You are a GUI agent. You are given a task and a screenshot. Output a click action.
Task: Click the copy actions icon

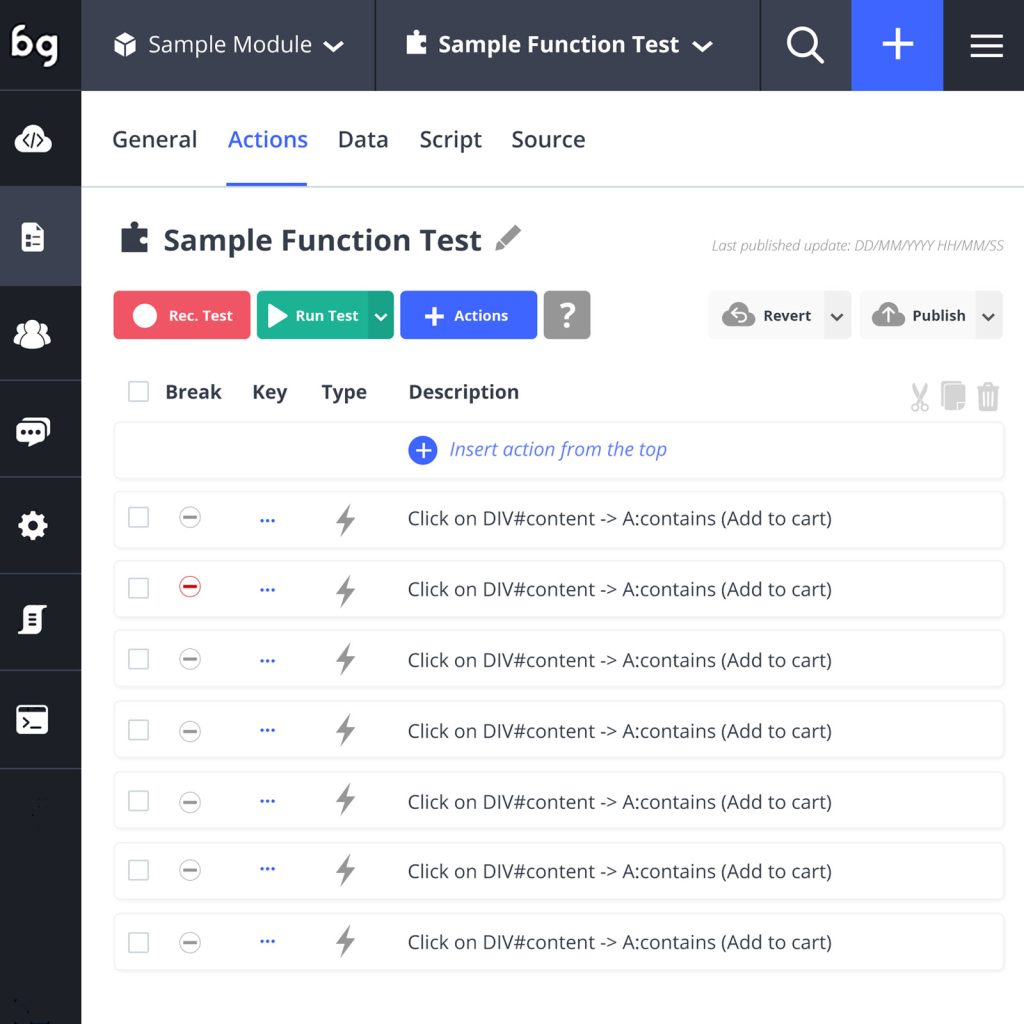pyautogui.click(x=953, y=396)
